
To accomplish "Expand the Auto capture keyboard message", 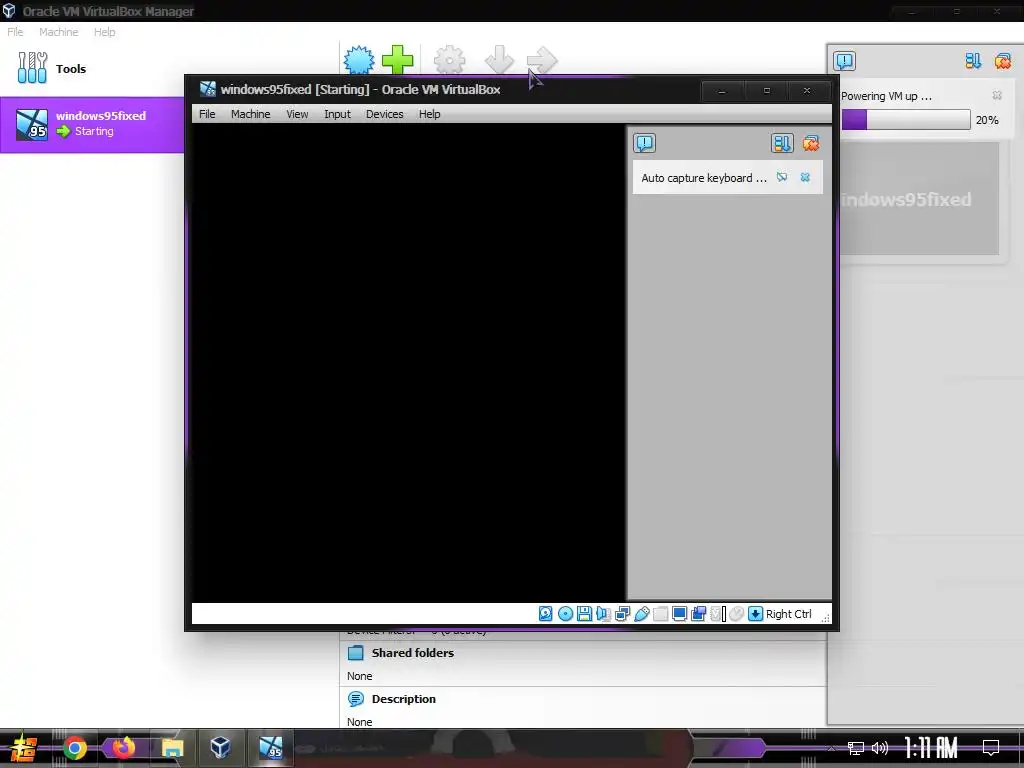I will coord(704,178).
